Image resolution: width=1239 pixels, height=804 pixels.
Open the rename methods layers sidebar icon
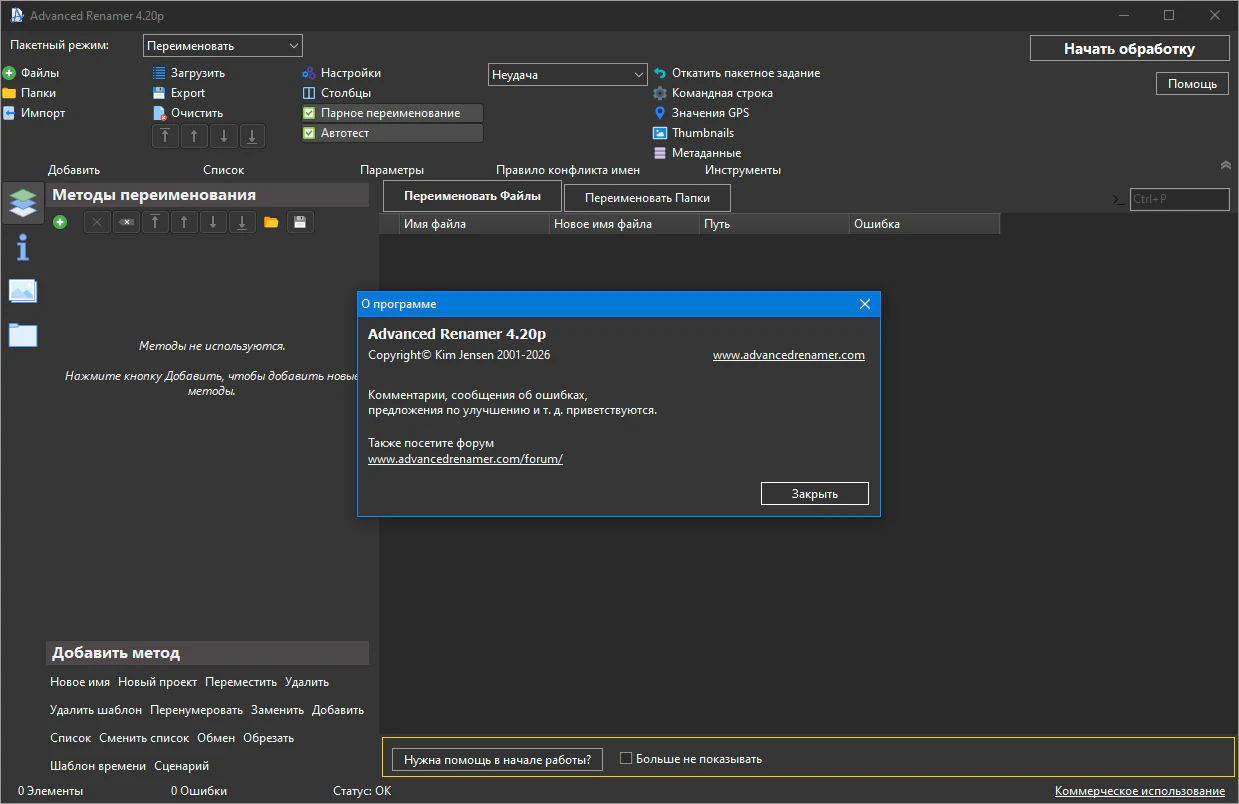(23, 203)
